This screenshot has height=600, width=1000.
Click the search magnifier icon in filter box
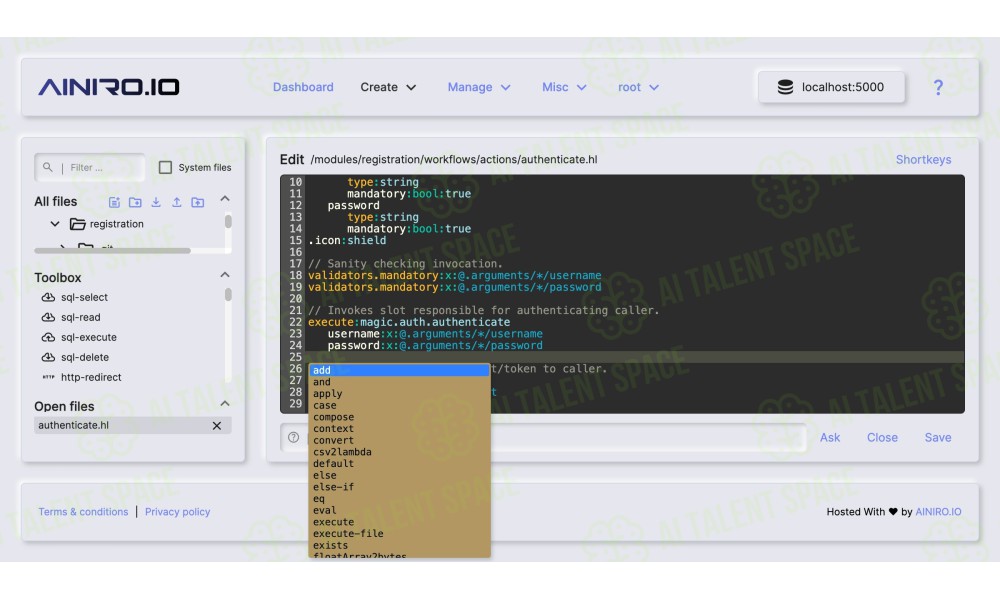coord(48,167)
